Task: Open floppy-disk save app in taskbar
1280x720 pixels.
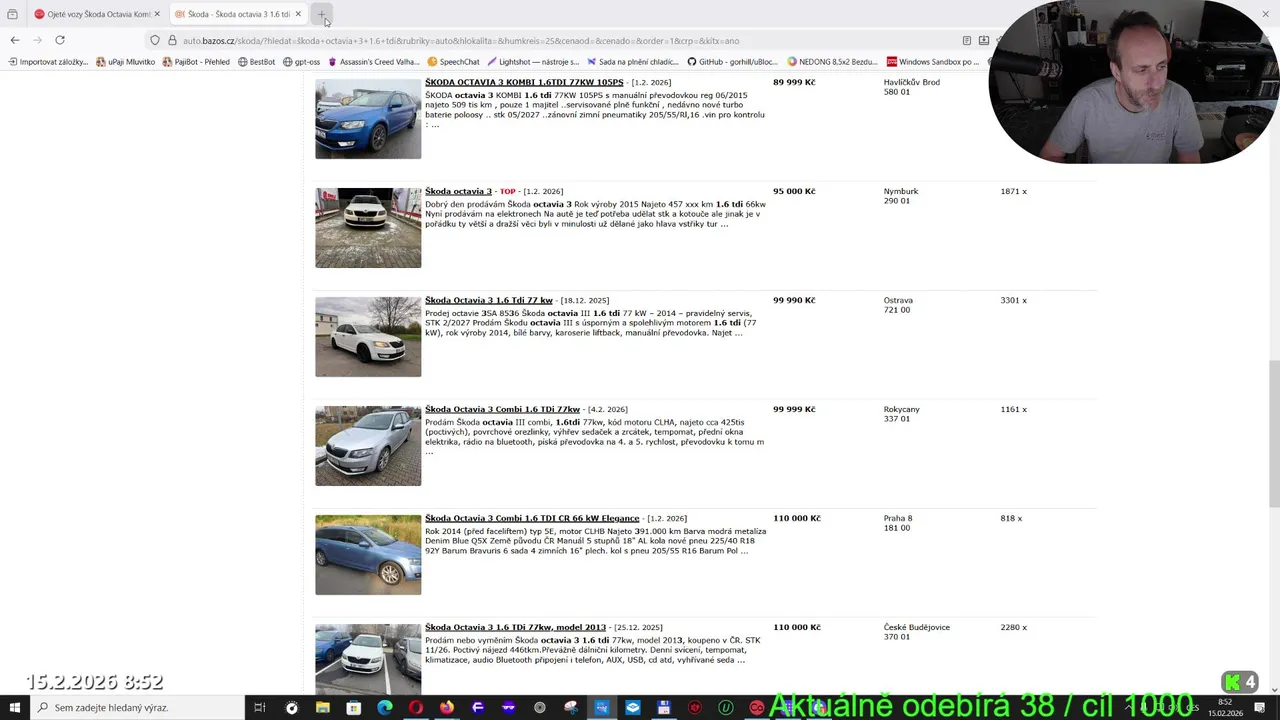Action: pyautogui.click(x=664, y=708)
